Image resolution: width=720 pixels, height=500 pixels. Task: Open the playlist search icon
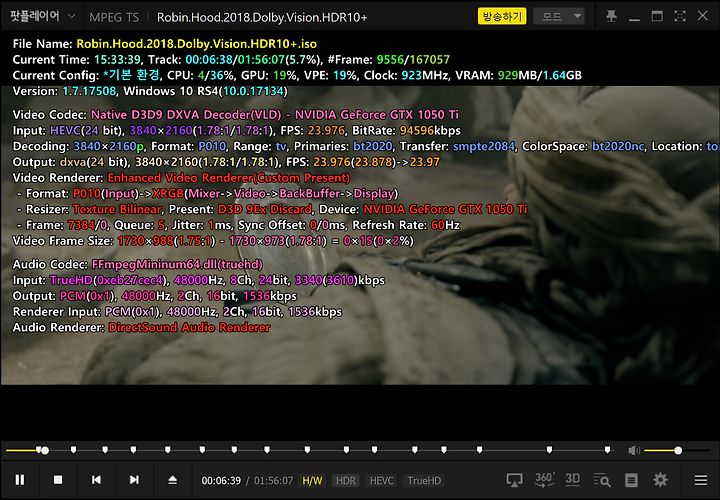[x=602, y=480]
